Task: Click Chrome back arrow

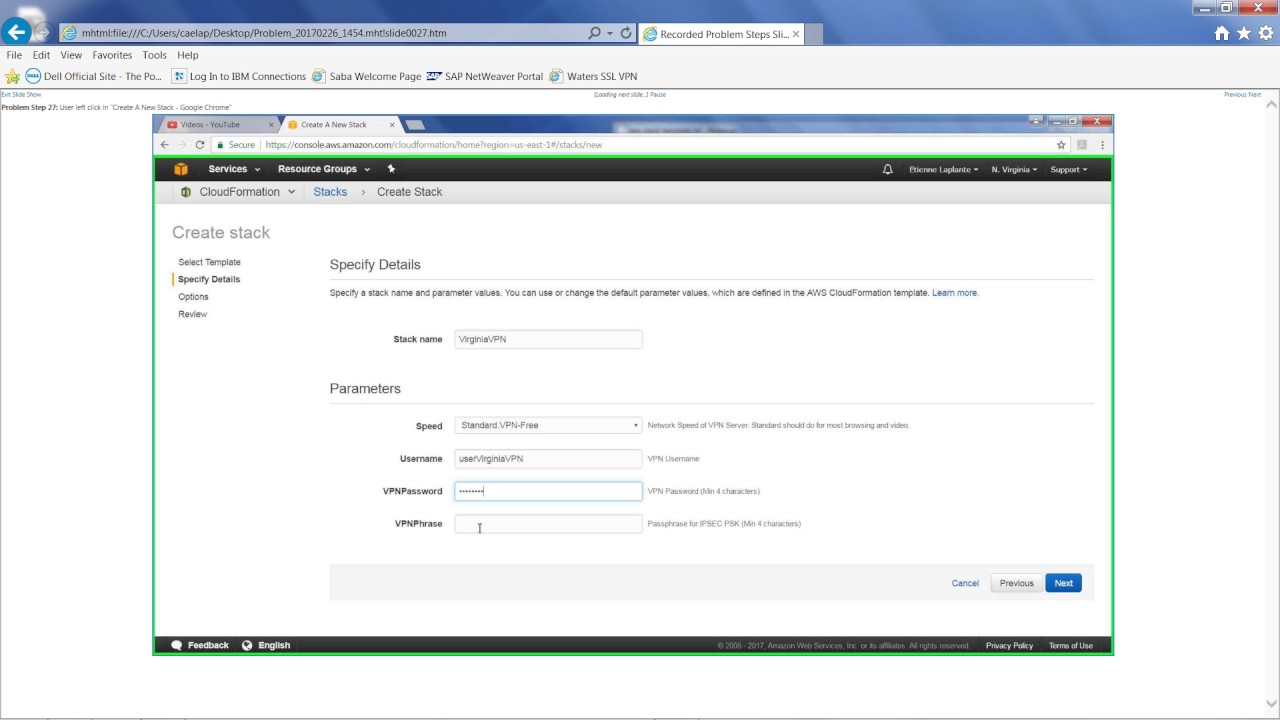Action: point(165,145)
